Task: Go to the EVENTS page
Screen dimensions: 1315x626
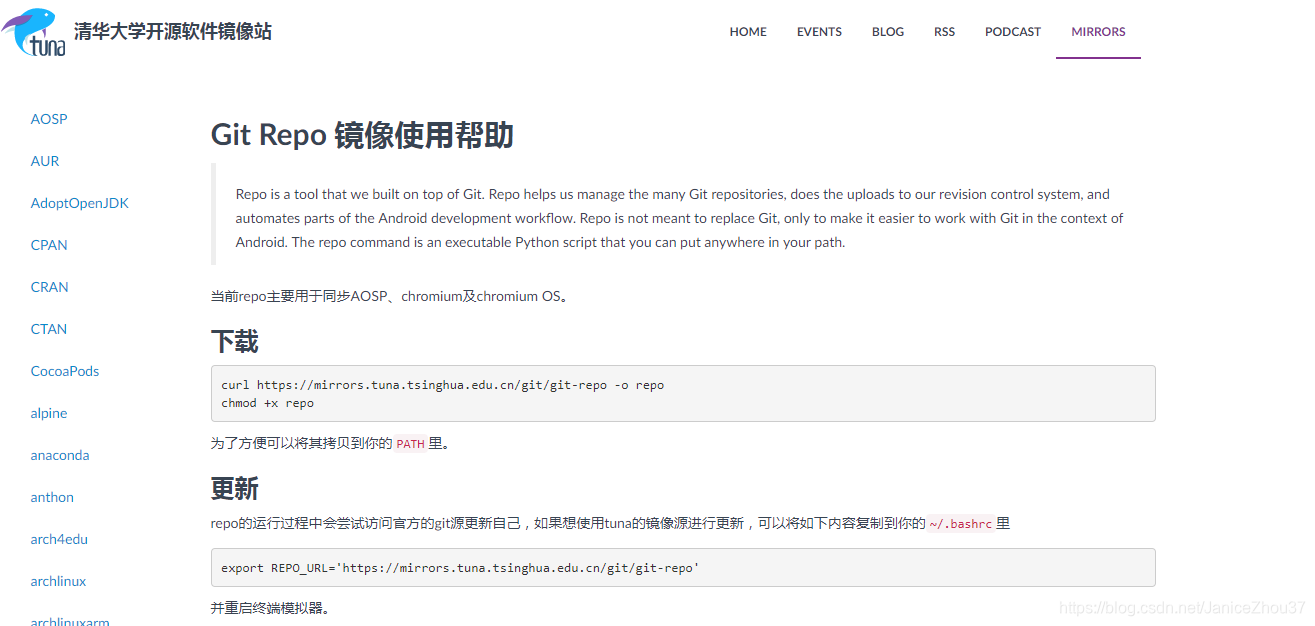Action: [x=819, y=32]
